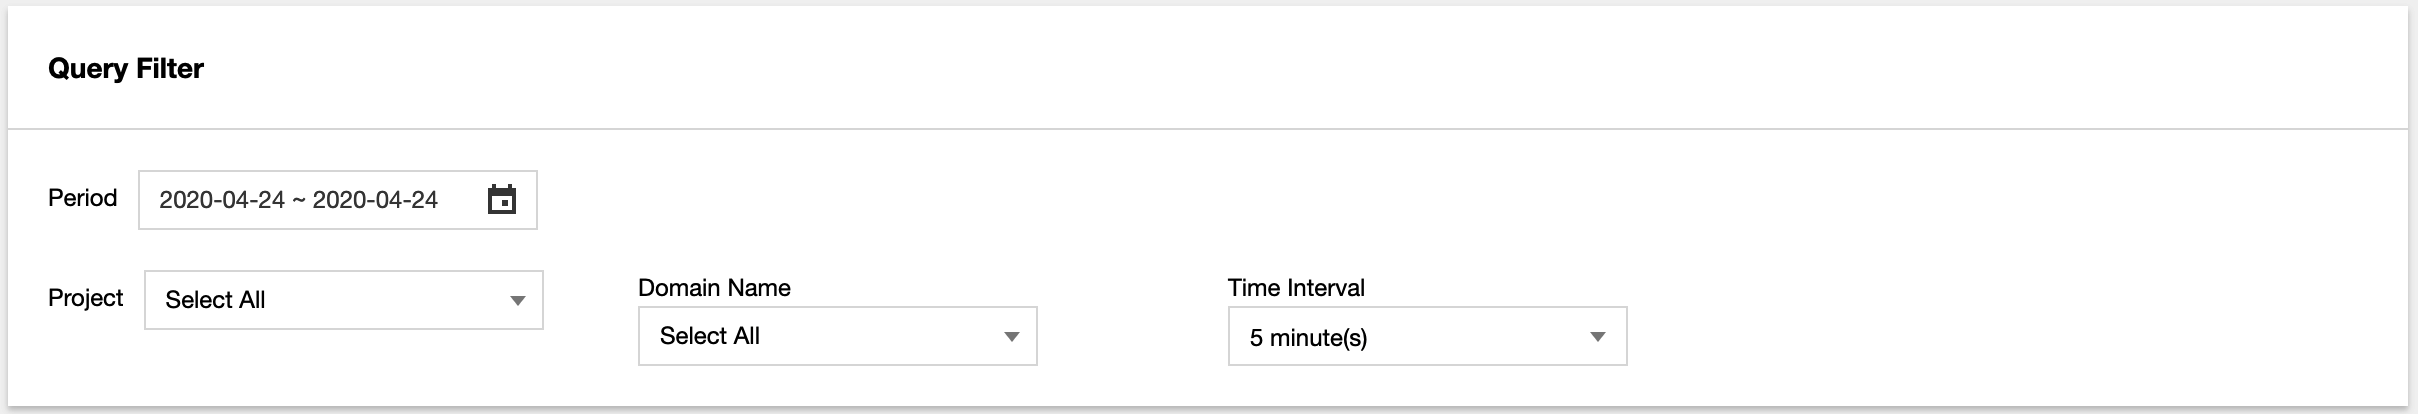
Task: Click 'Select All' text in Project box
Action: pos(215,300)
